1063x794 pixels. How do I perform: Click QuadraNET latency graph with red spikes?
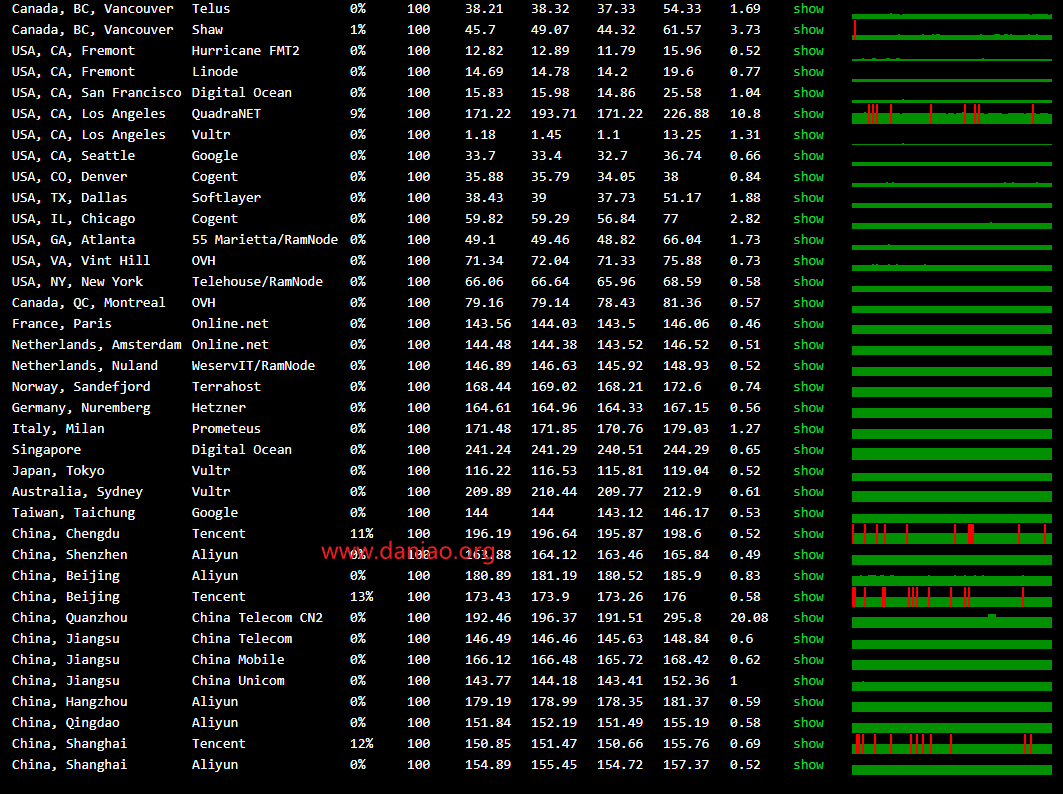click(x=952, y=114)
